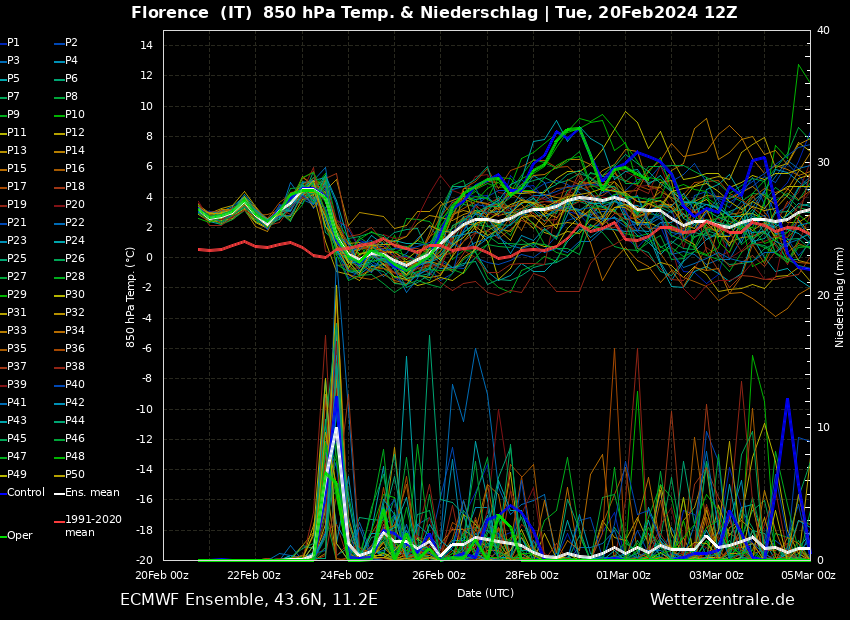This screenshot has width=850, height=620.
Task: Click the -14 temperature tick label
Action: 145,469
